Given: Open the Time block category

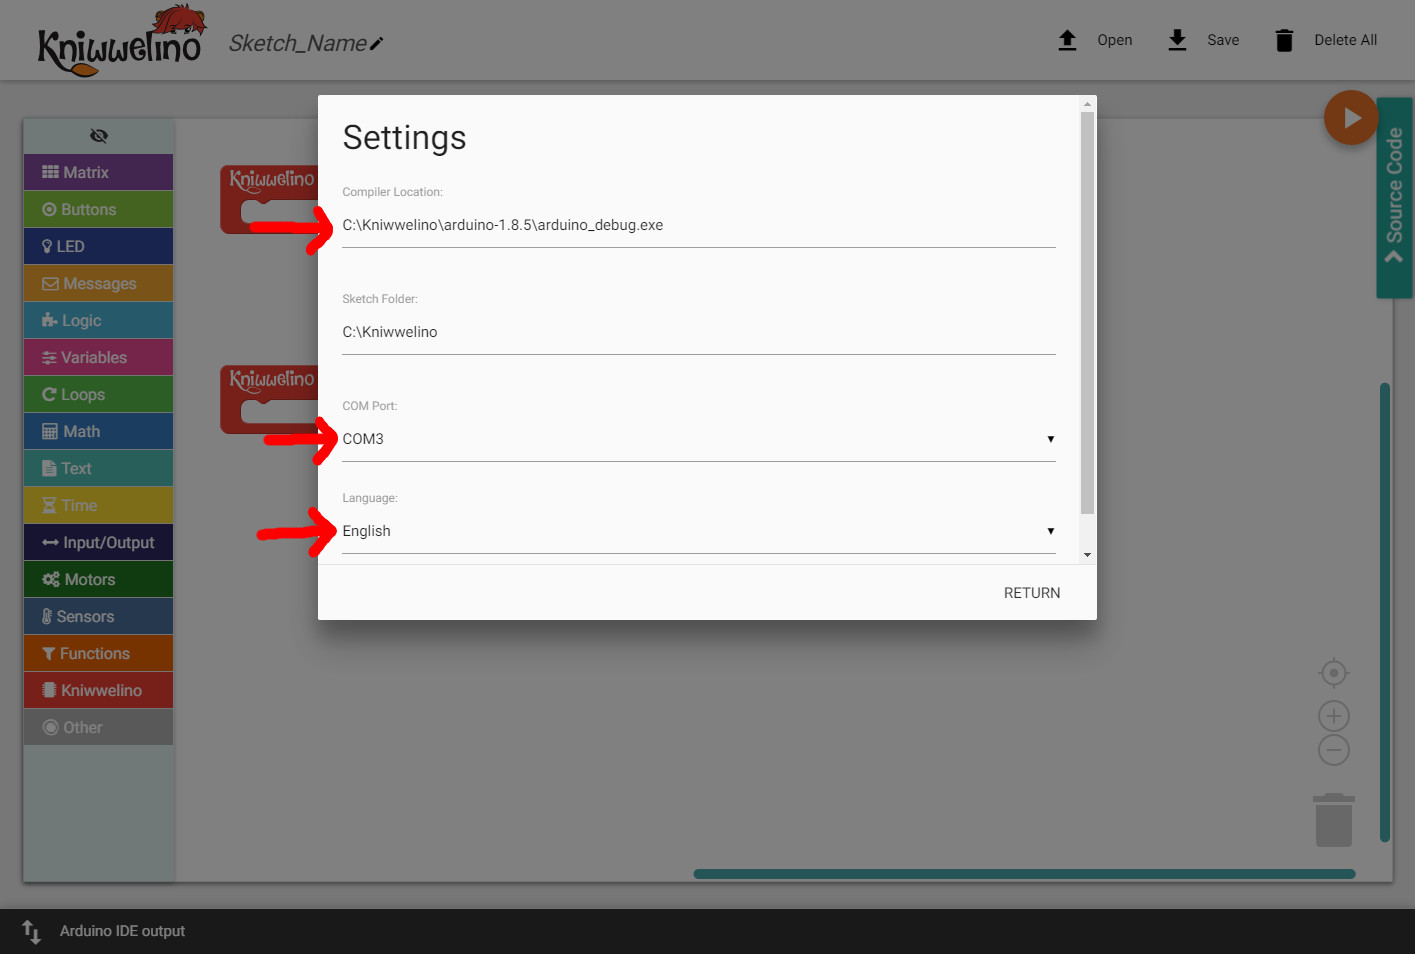Looking at the screenshot, I should click(x=98, y=505).
